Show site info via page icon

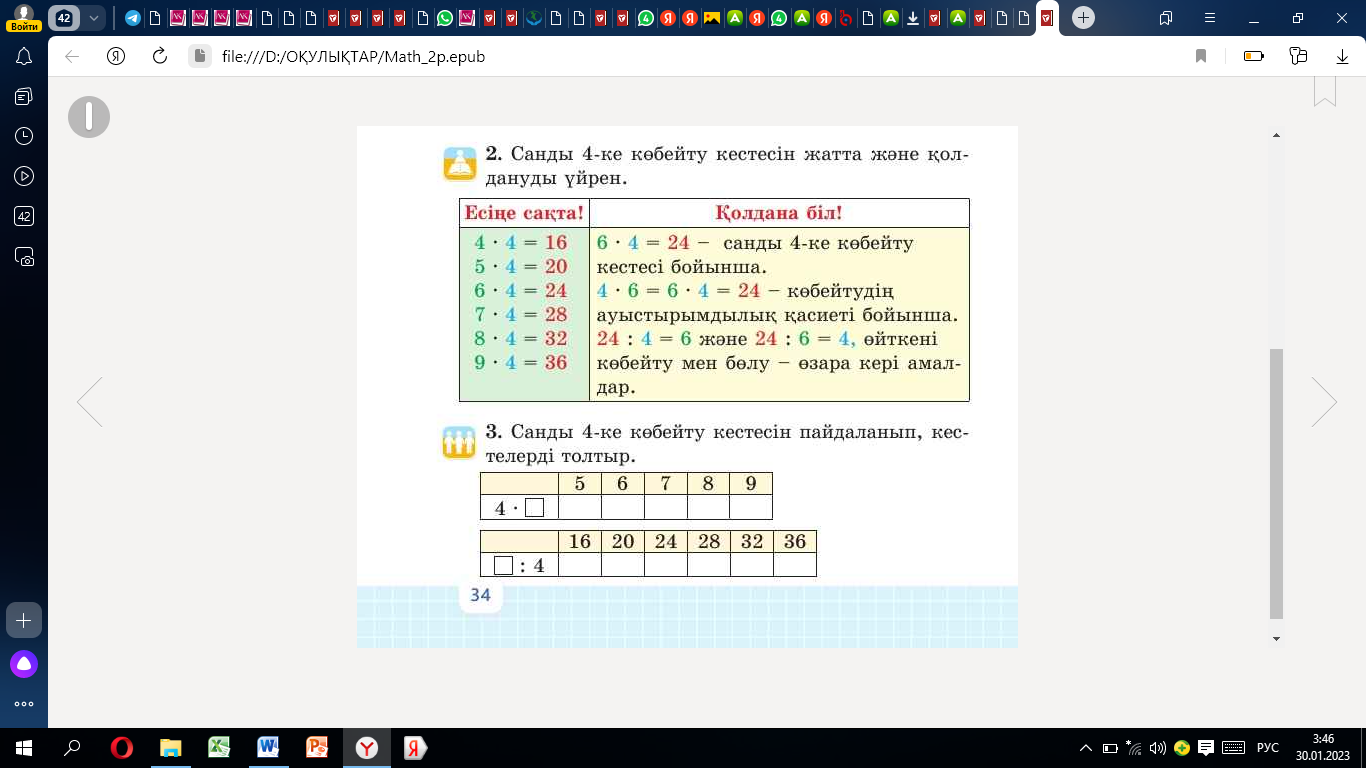point(200,57)
